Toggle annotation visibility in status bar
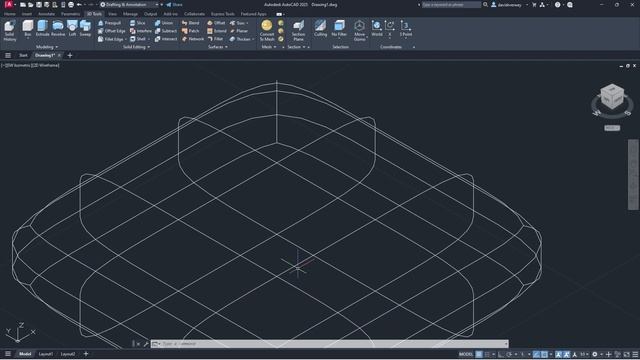The image size is (640, 360). (x=558, y=354)
